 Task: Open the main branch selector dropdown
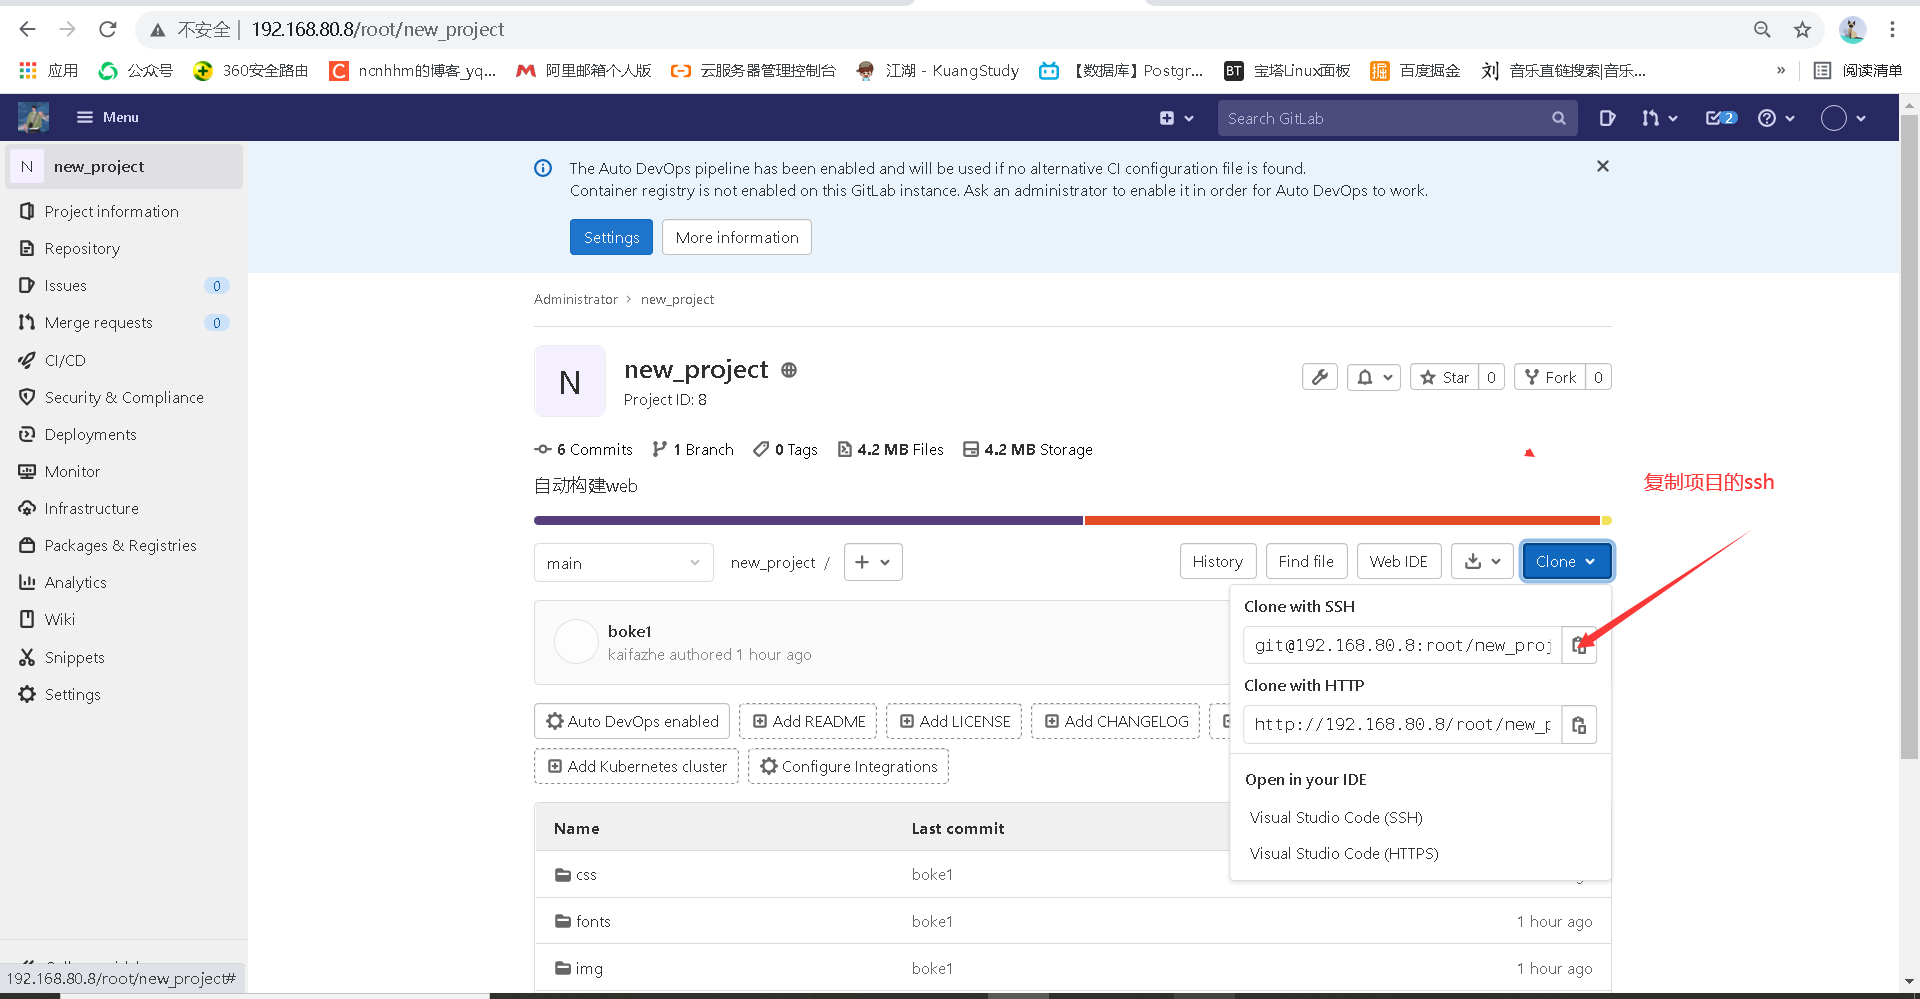tap(623, 562)
